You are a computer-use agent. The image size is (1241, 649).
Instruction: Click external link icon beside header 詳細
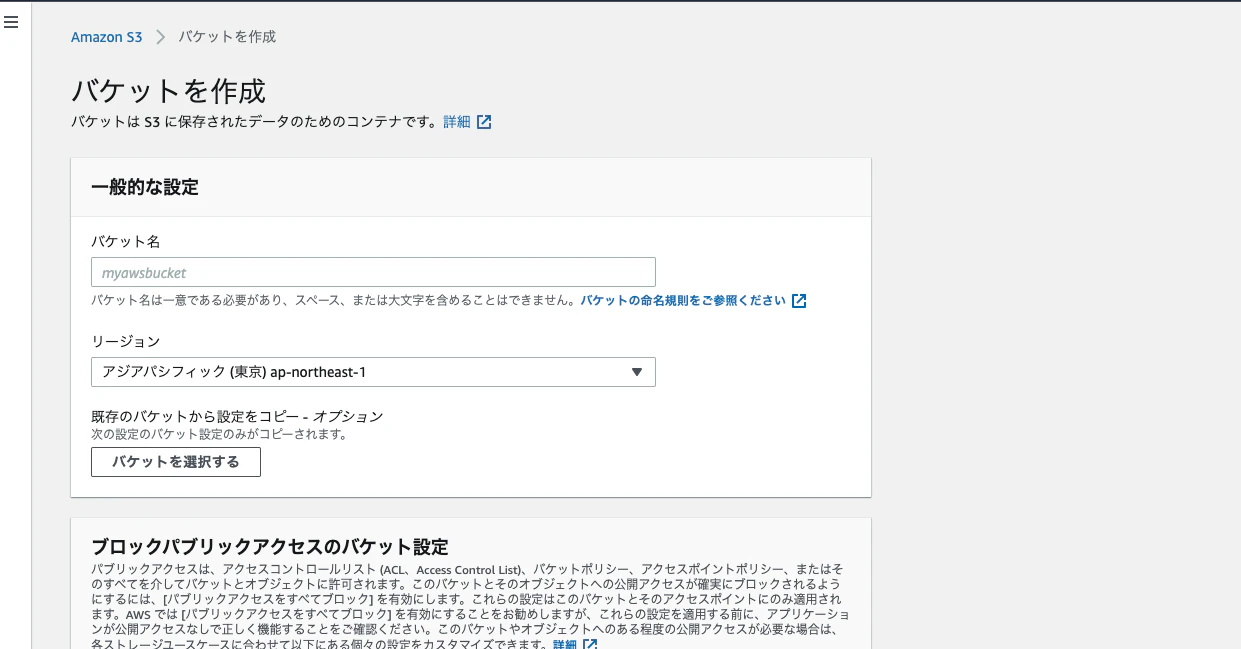click(484, 122)
